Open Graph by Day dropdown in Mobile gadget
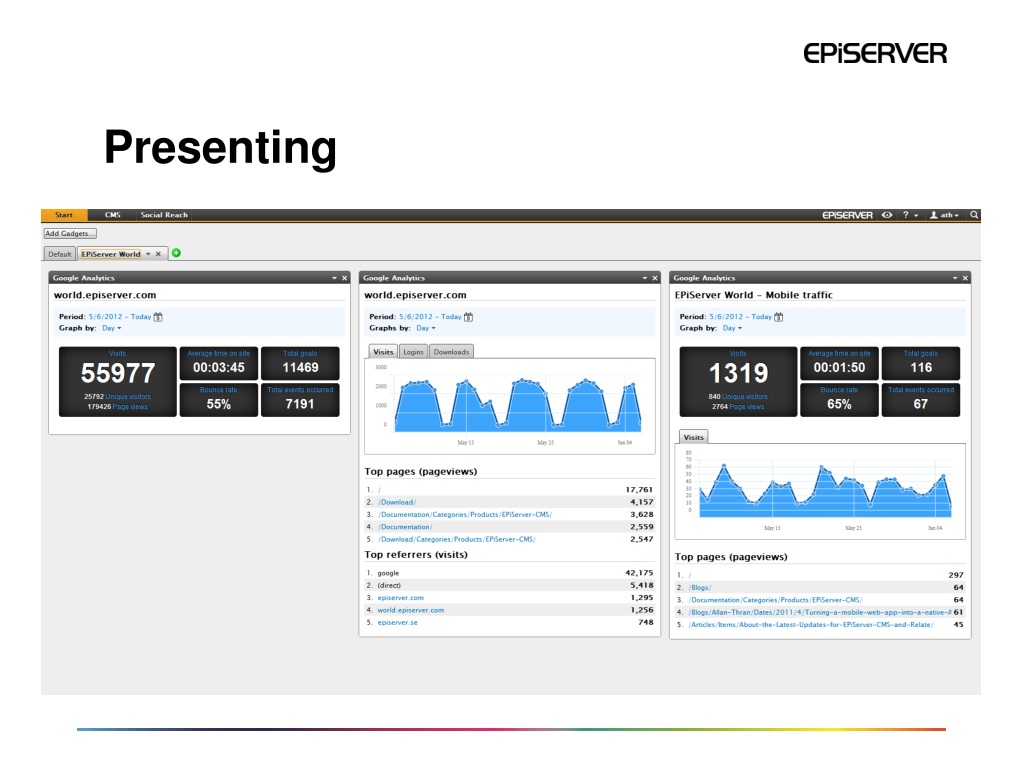 click(x=732, y=328)
